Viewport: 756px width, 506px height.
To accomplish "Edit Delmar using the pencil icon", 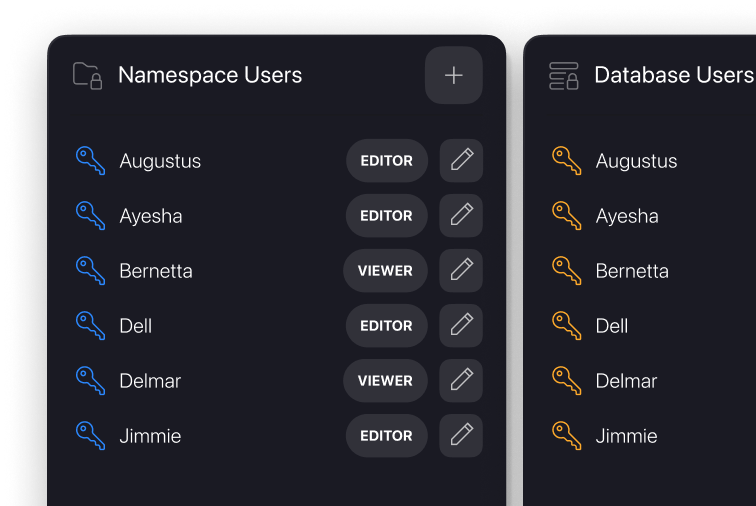I will point(461,380).
